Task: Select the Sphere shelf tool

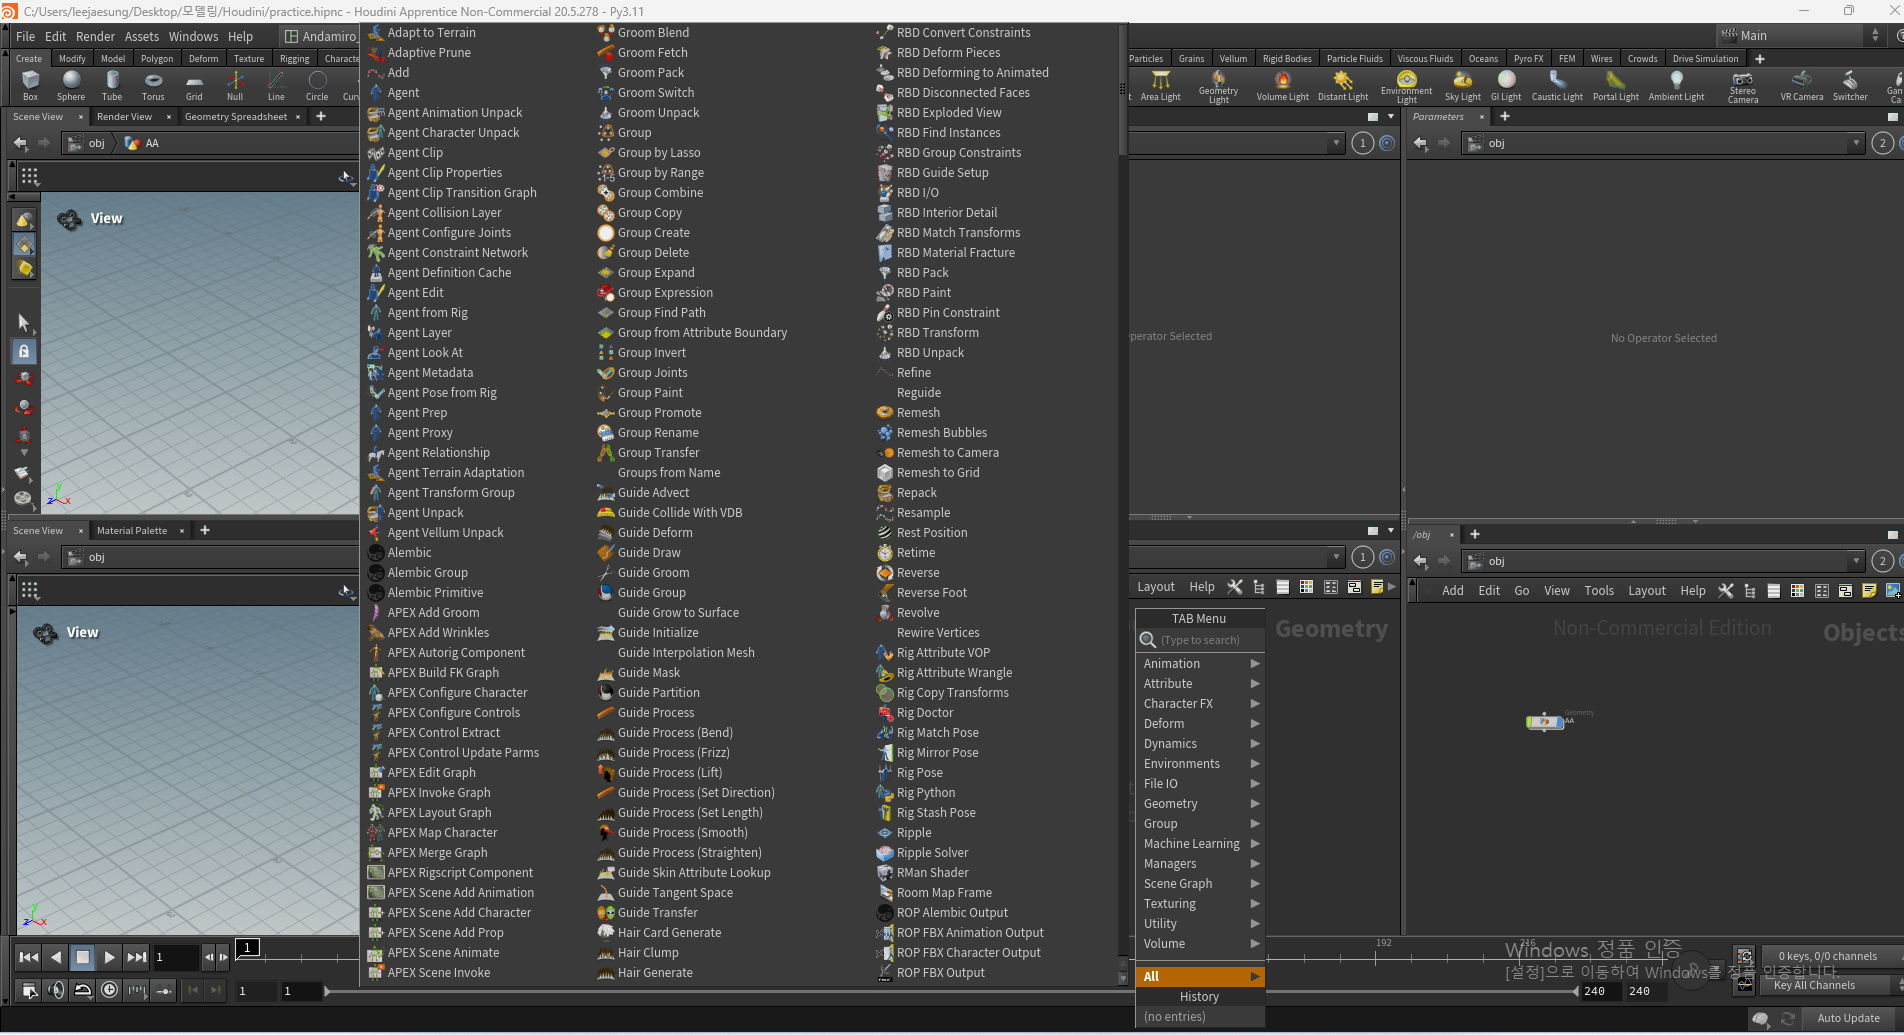Action: coord(71,85)
